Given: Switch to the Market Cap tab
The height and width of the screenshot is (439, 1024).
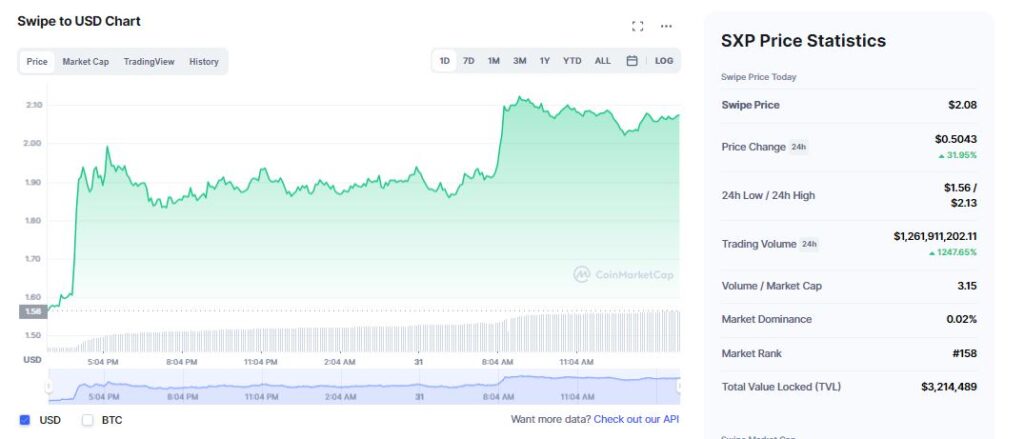Looking at the screenshot, I should tap(86, 61).
